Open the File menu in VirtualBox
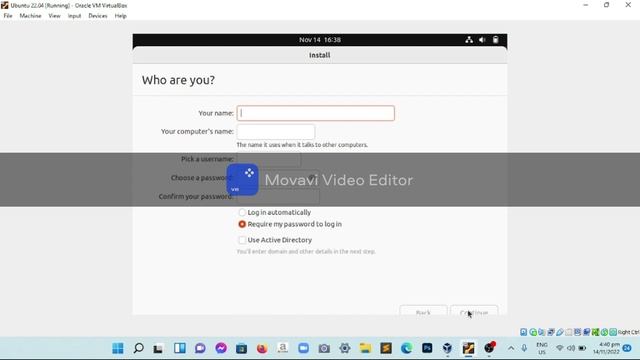Viewport: 640px width, 360px height. tap(8, 16)
